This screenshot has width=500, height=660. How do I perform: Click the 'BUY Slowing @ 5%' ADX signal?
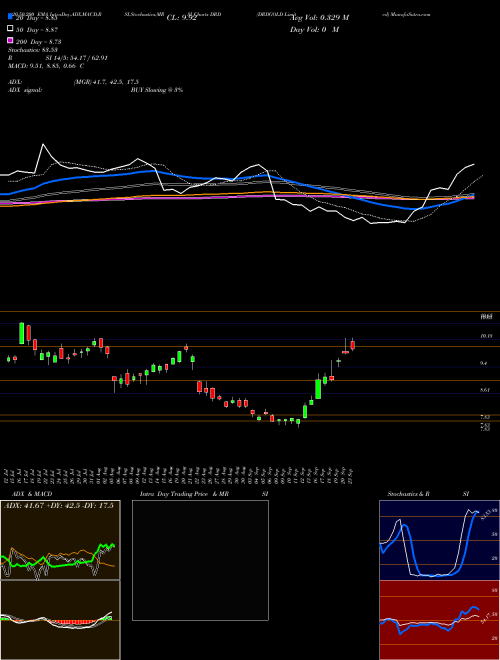[x=157, y=90]
